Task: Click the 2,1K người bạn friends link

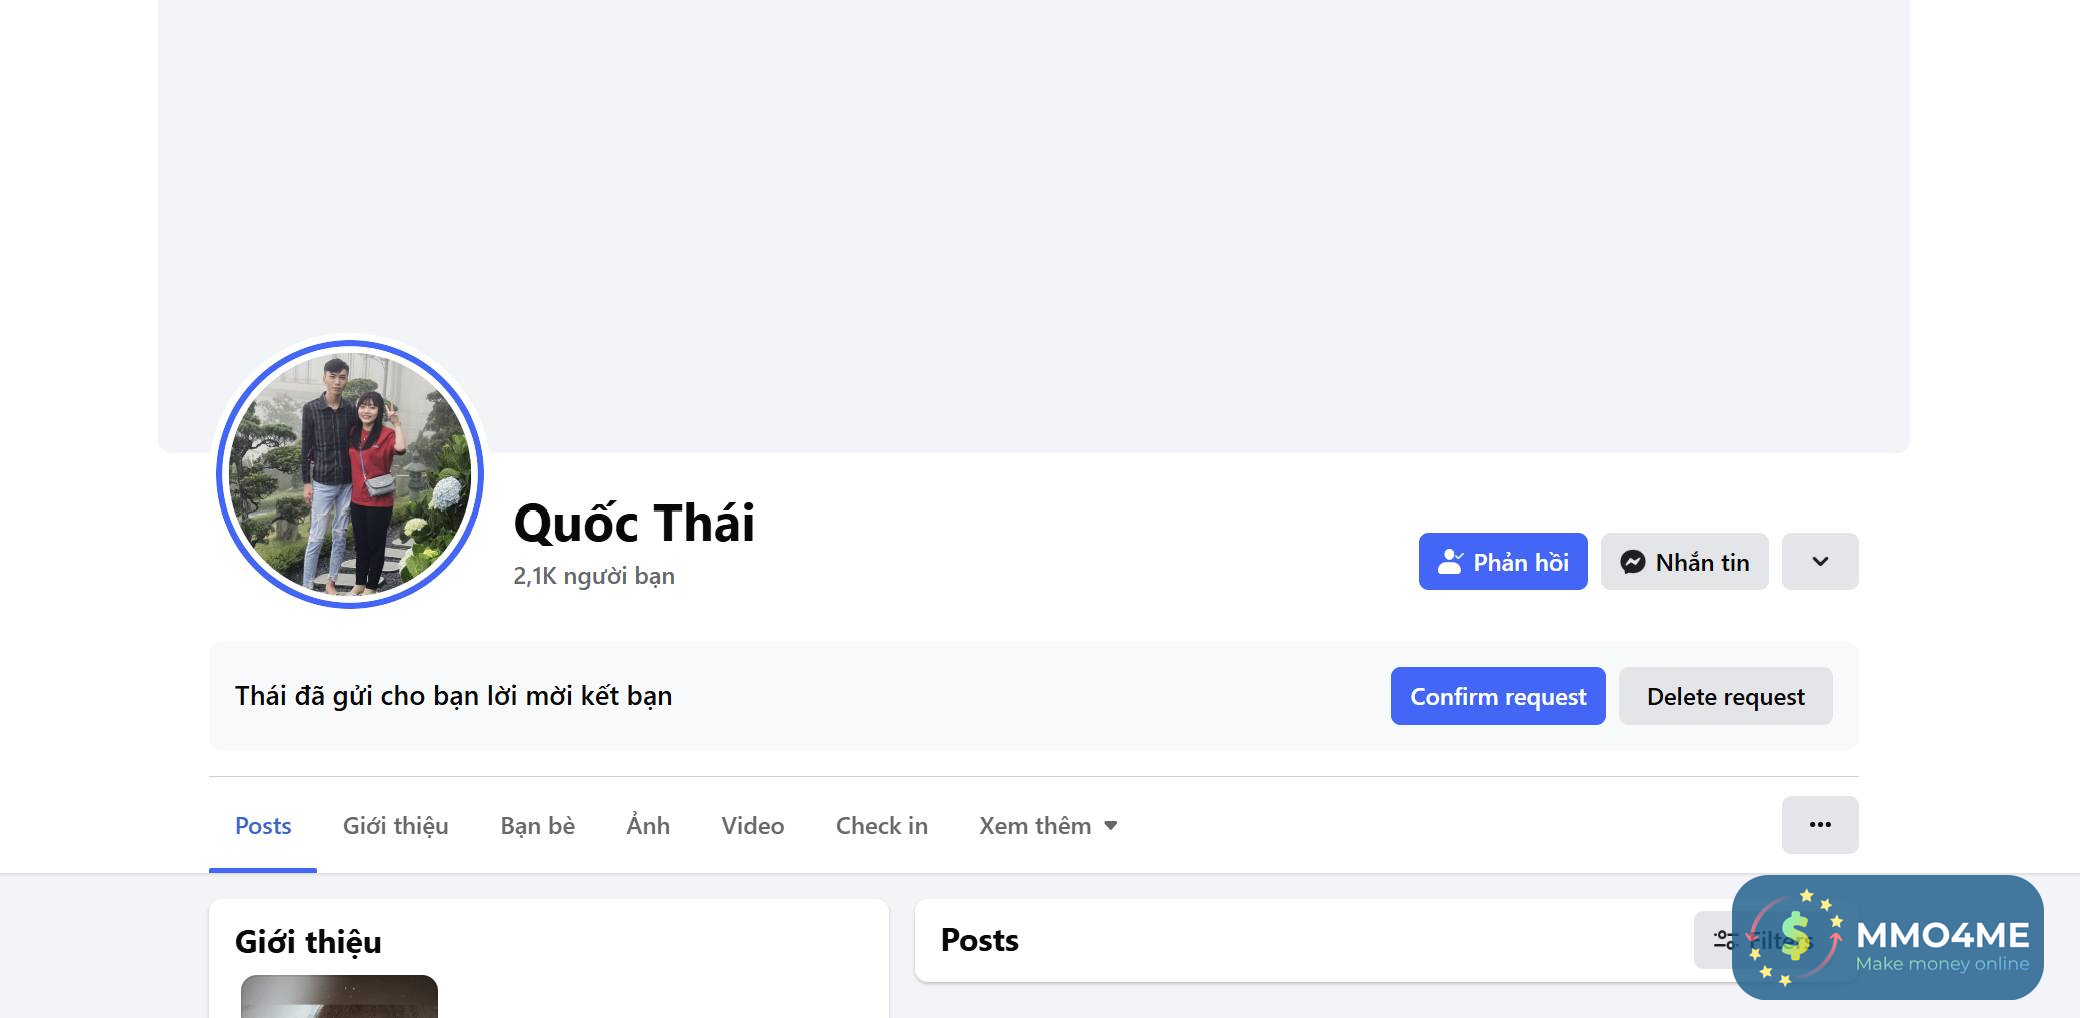Action: tap(594, 577)
